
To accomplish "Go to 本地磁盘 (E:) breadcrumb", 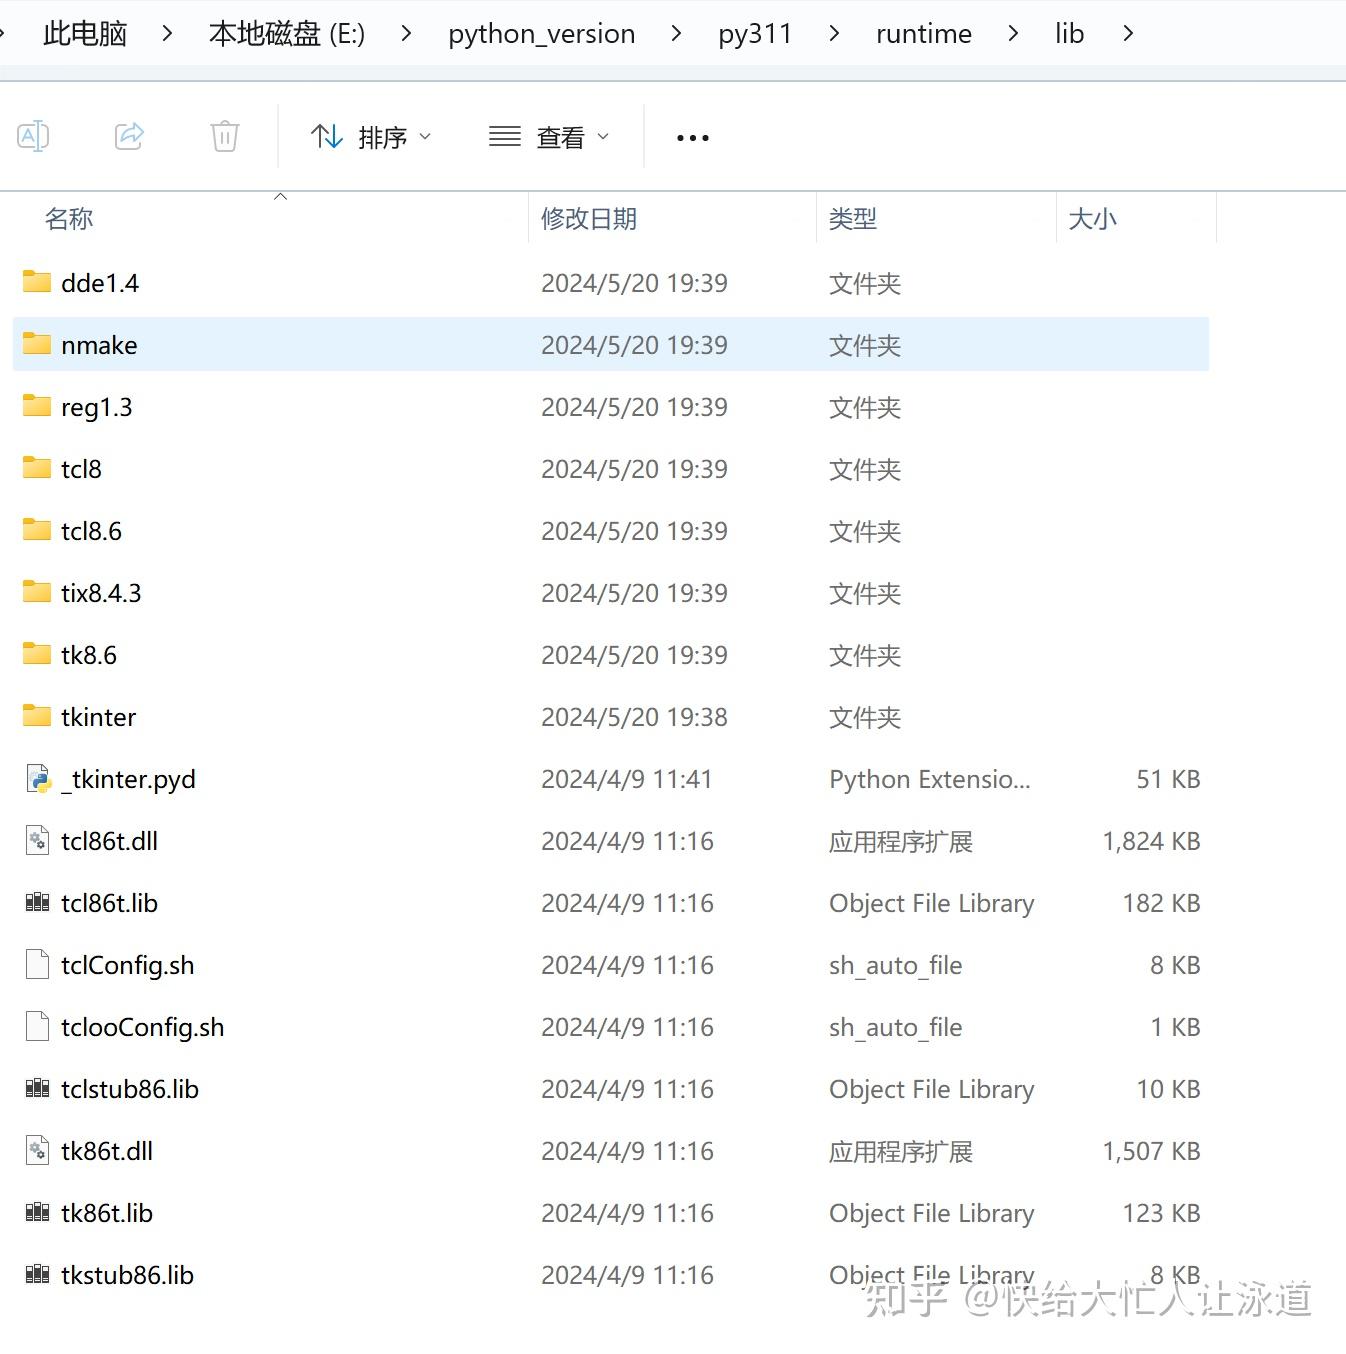I will (x=287, y=34).
